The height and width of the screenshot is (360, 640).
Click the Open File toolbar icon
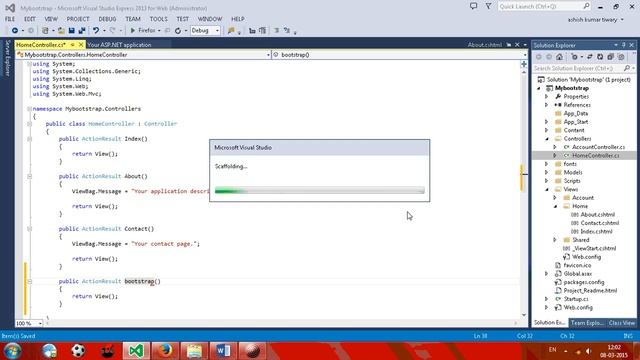click(61, 31)
